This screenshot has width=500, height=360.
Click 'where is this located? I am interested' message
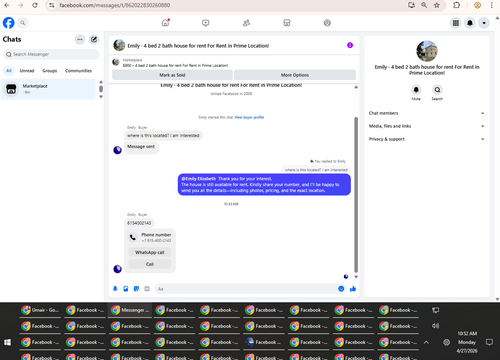tap(163, 136)
